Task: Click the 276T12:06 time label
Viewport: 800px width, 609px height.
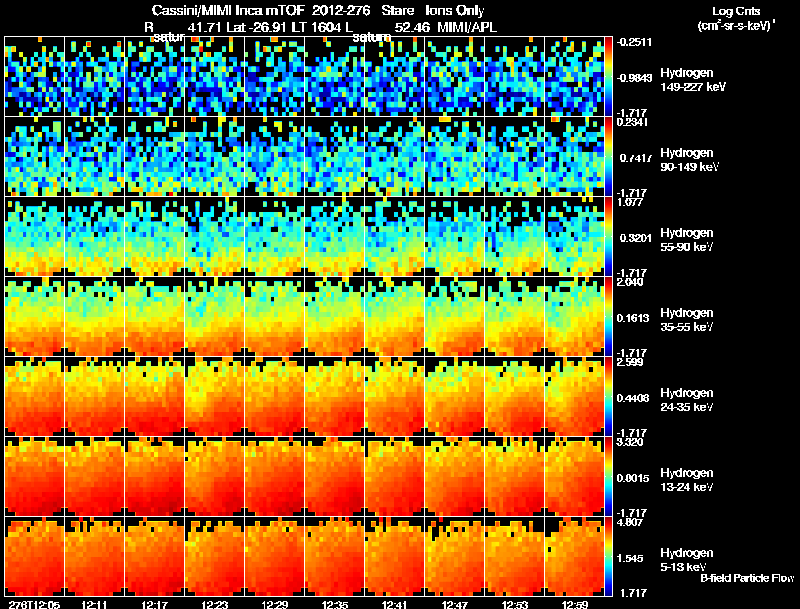Action: click(x=35, y=604)
